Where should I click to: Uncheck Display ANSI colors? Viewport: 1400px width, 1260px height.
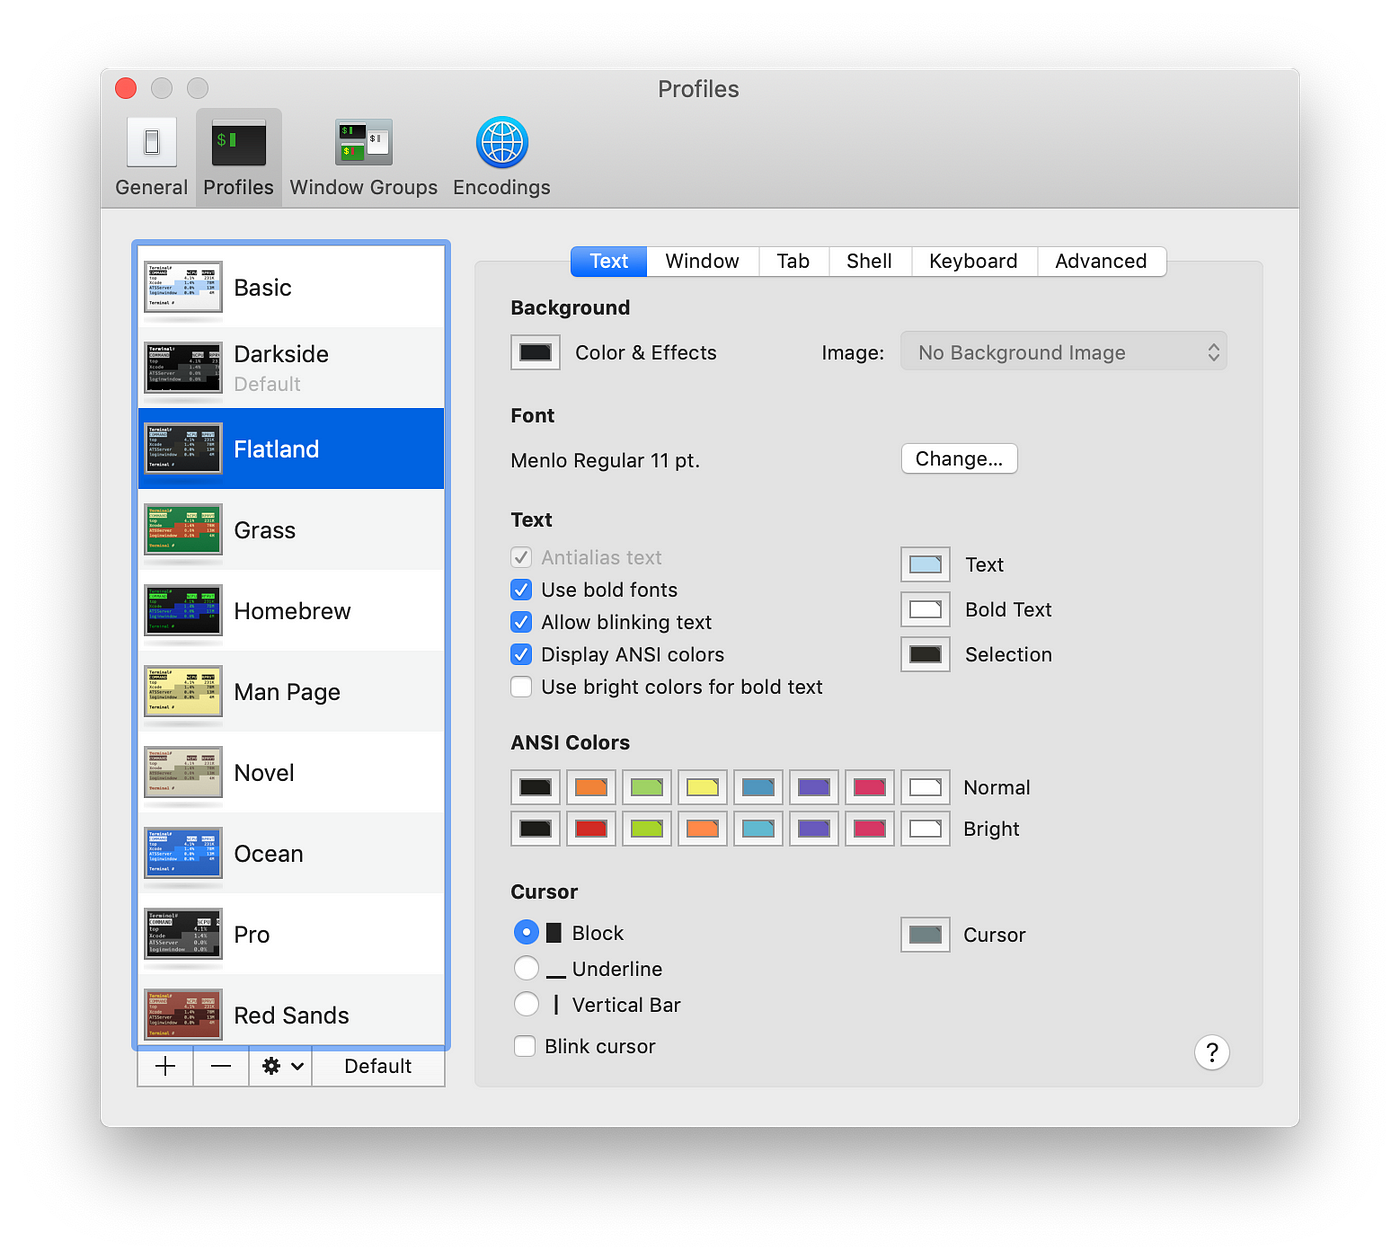click(x=521, y=655)
